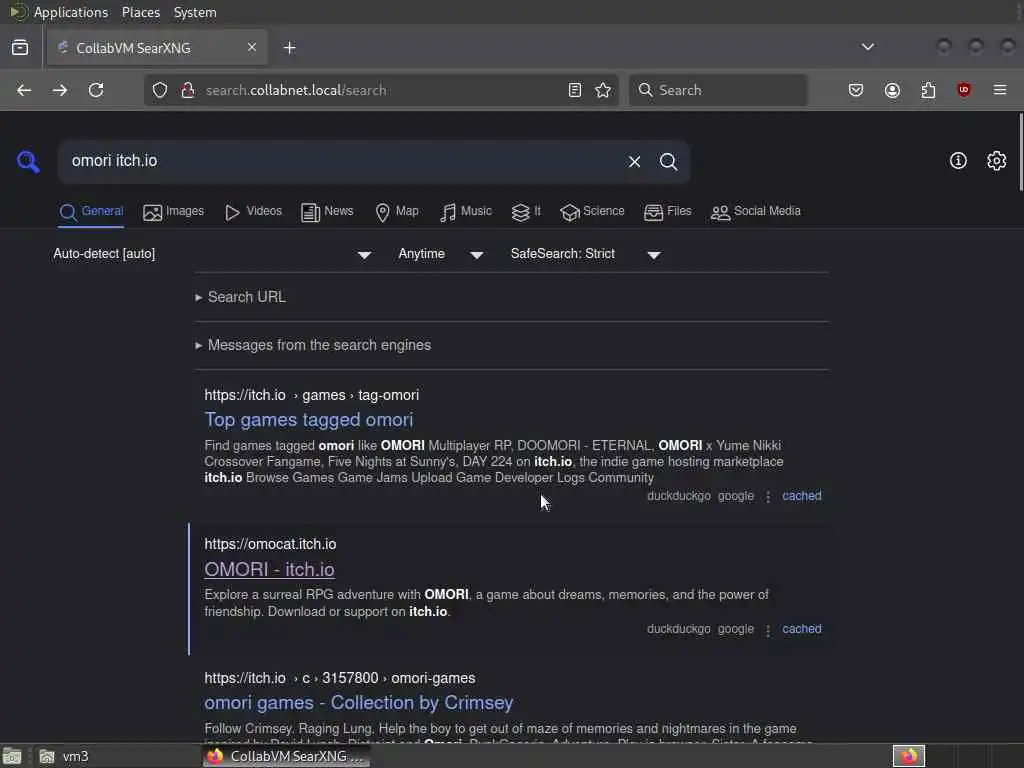List all tabs with the chevron
This screenshot has width=1024, height=768.
(x=868, y=47)
